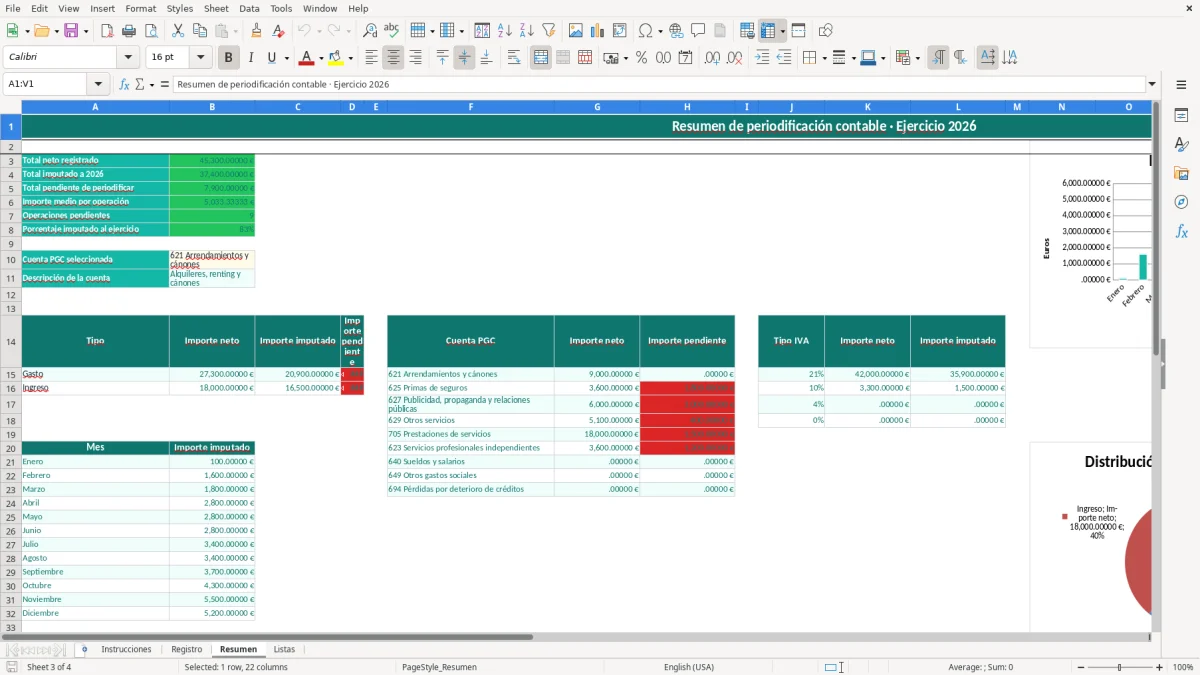Screen dimensions: 1200x675
Task: Expand the Name Box dropdown
Action: tap(98, 85)
